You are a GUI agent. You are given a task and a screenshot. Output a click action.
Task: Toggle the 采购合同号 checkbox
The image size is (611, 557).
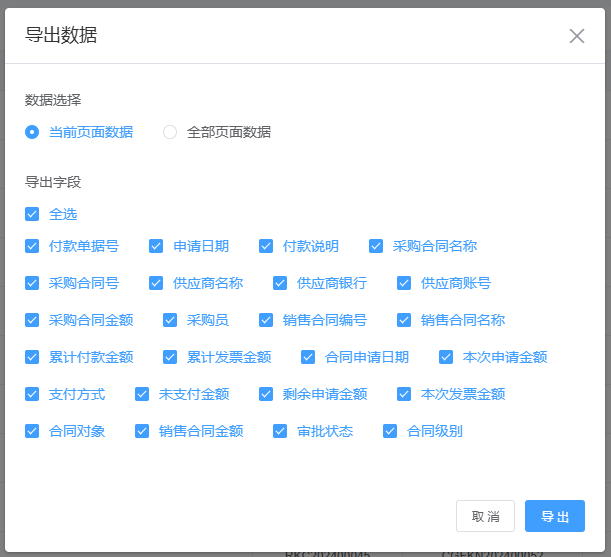pos(32,283)
